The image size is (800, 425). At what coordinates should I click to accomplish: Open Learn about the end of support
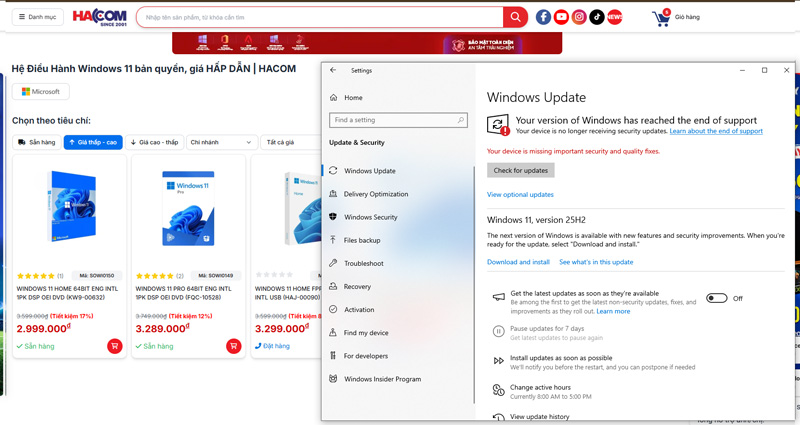(716, 131)
